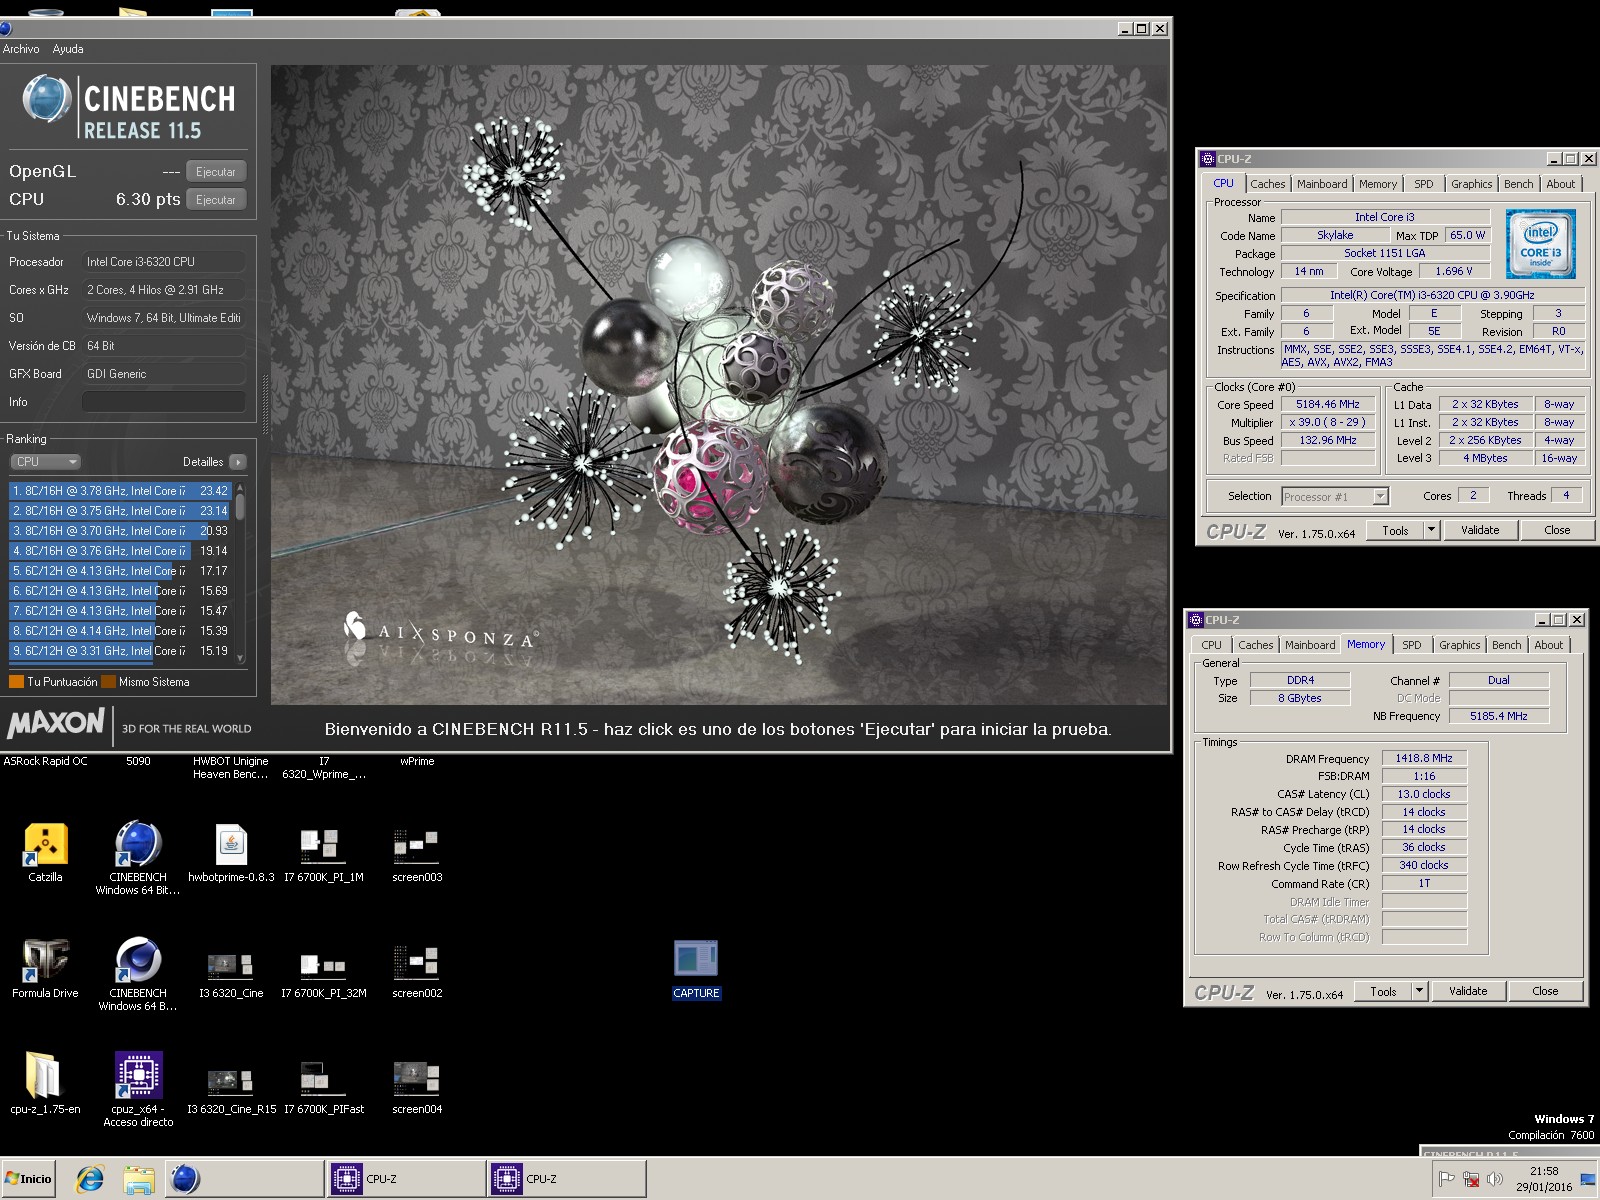The width and height of the screenshot is (1600, 1200).
Task: Click the Action Center flag tray icon
Action: 1446,1179
